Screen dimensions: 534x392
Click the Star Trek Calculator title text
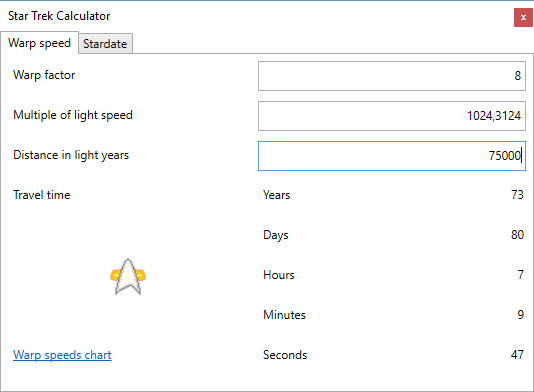[x=59, y=16]
